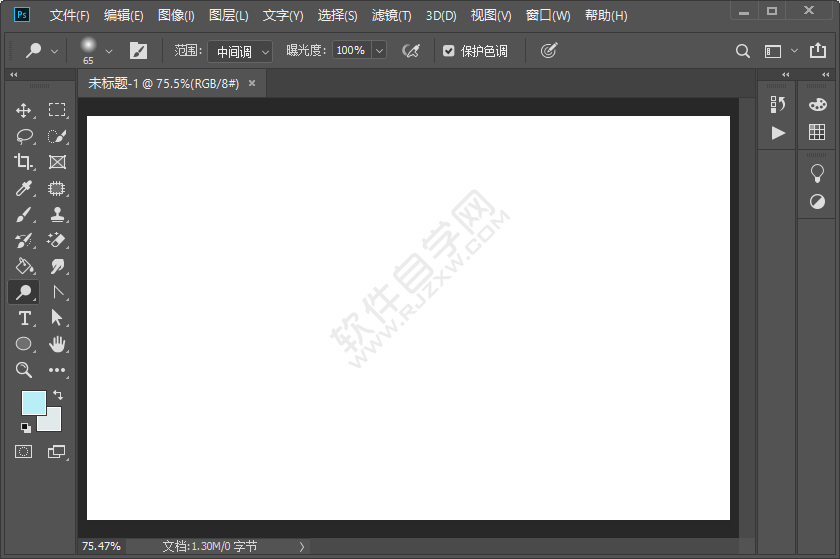Open the brush preset picker arrow
The height and width of the screenshot is (559, 840).
[109, 51]
